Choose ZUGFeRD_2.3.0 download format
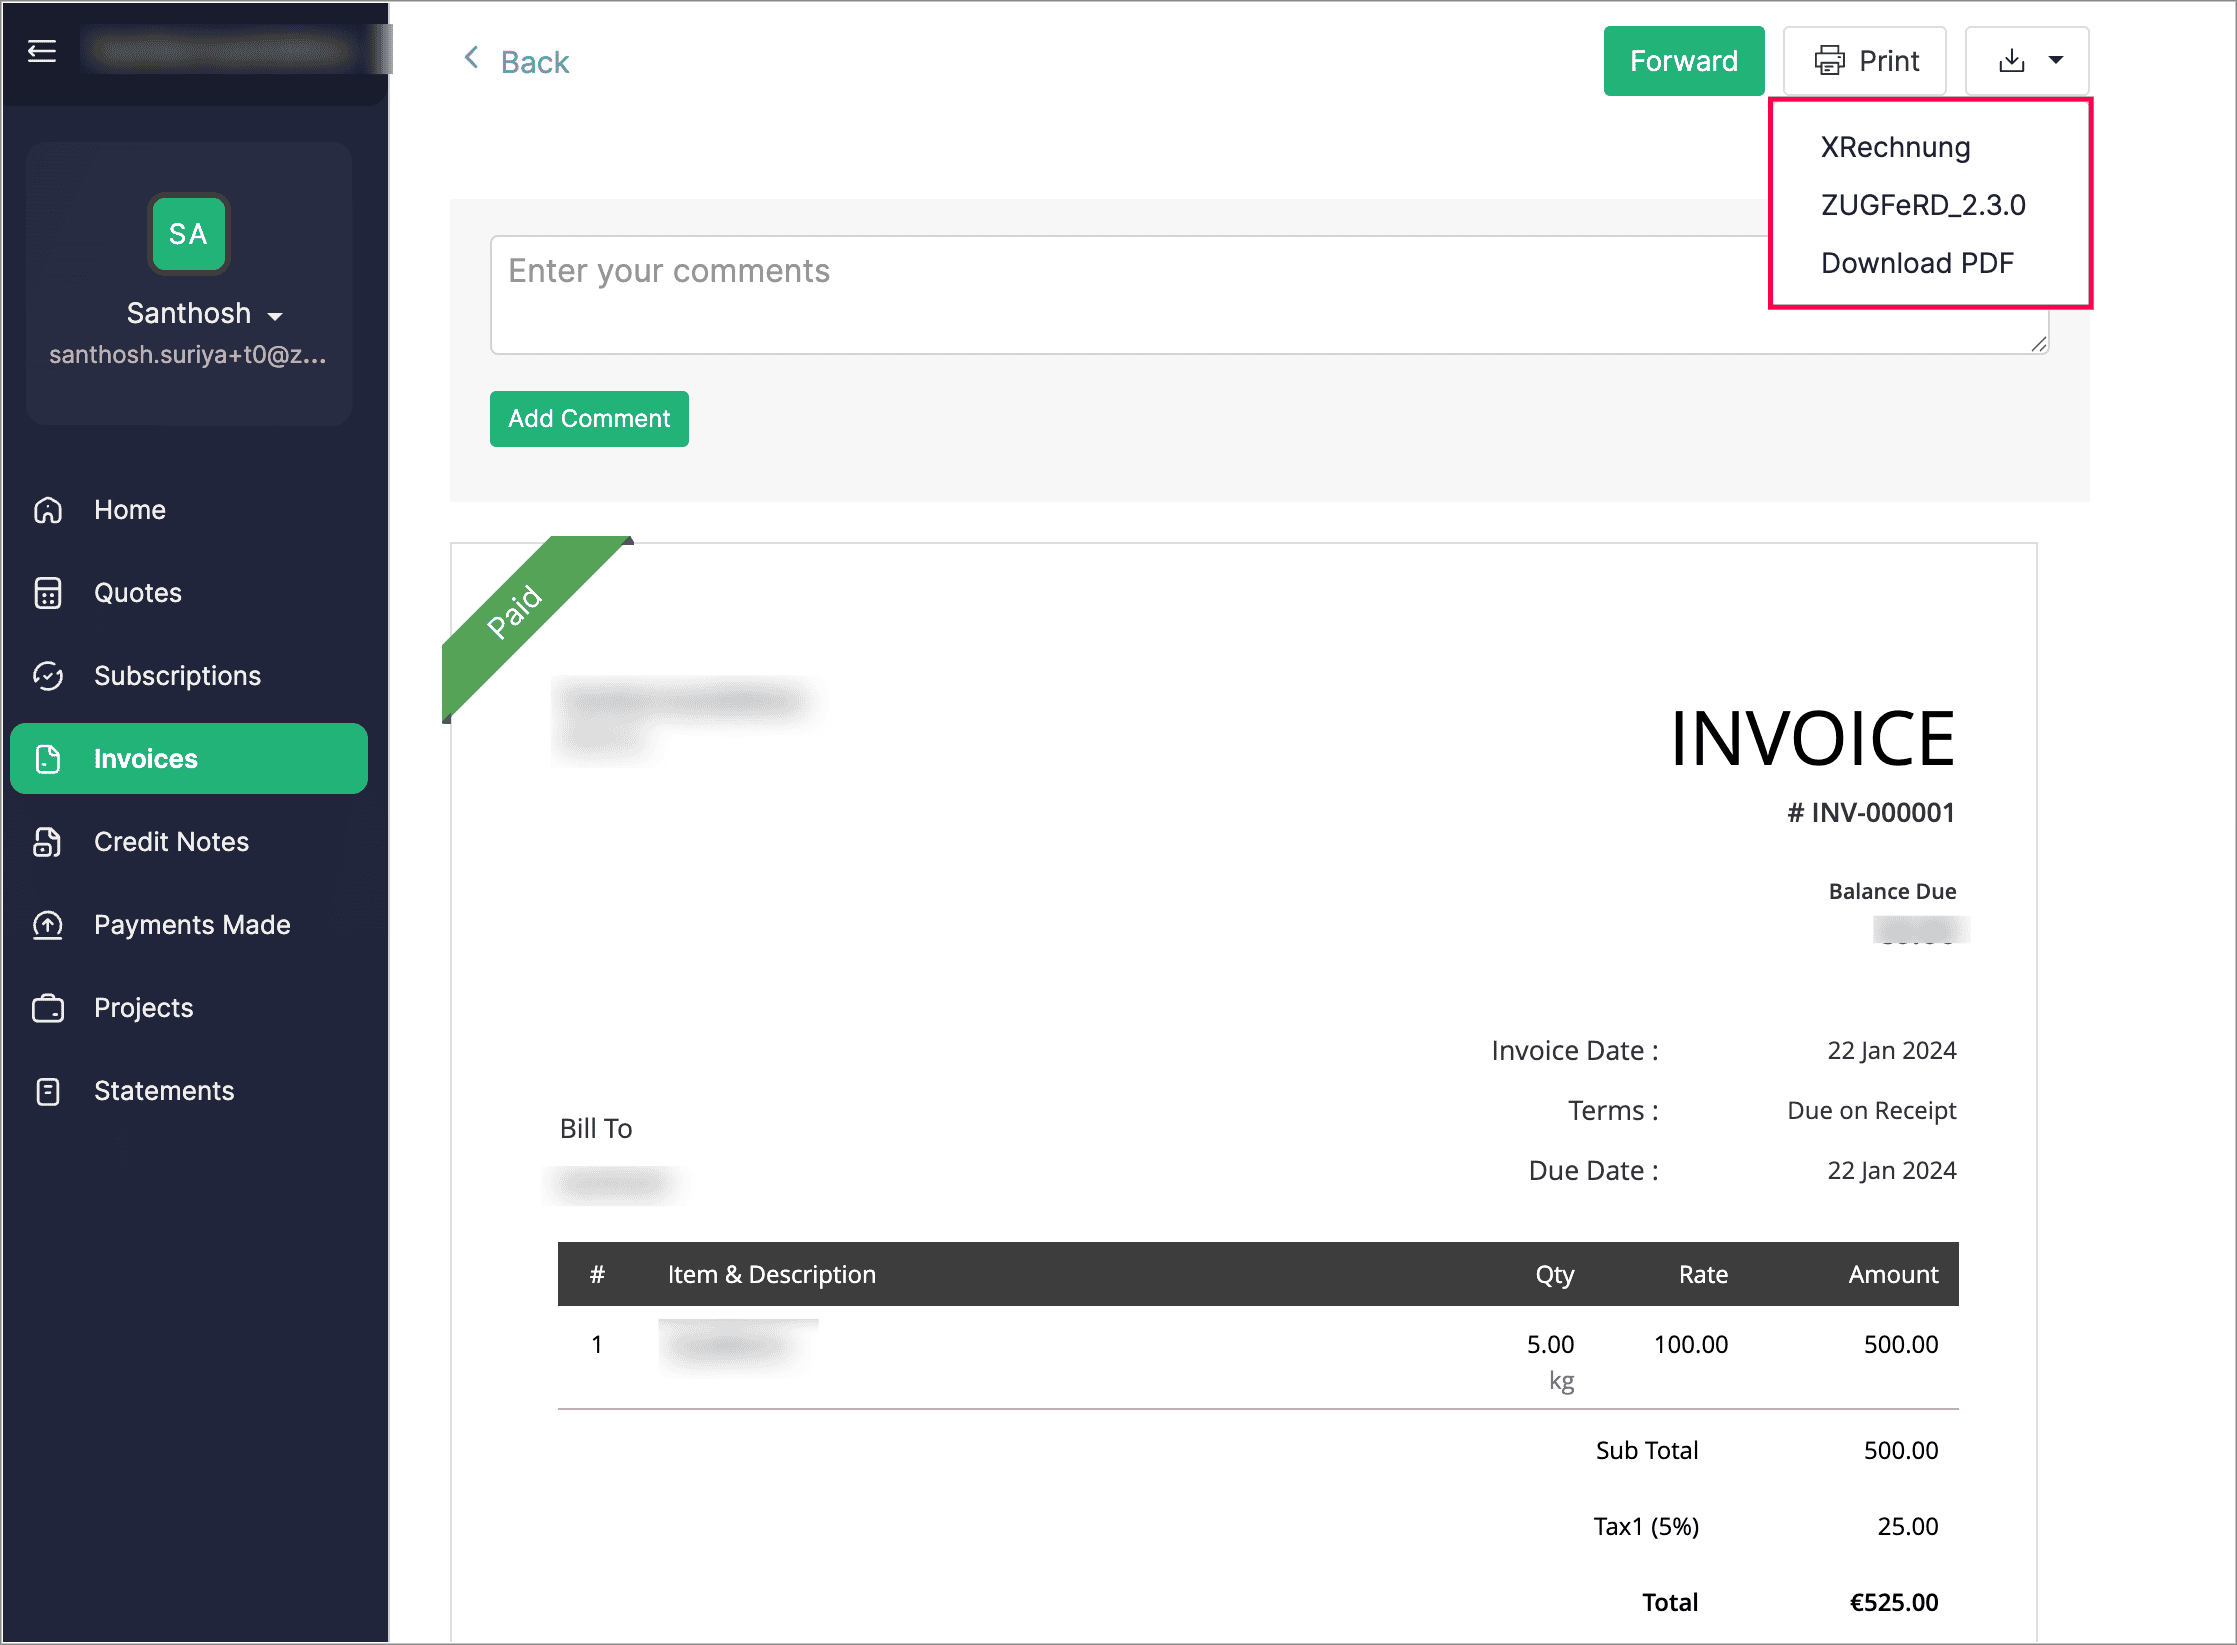2237x1645 pixels. [1922, 205]
